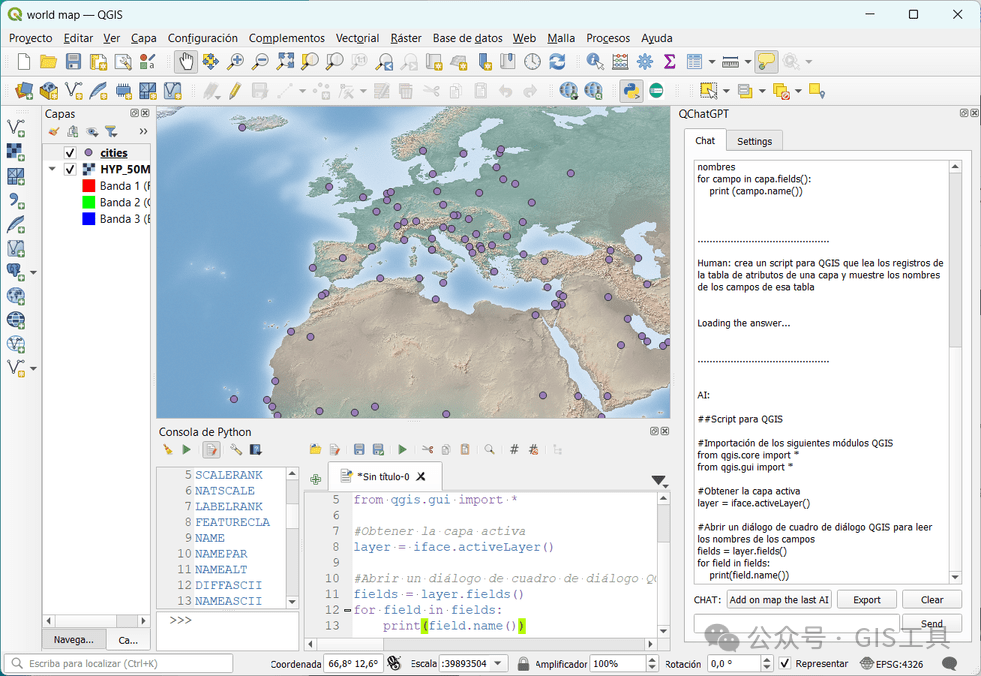This screenshot has height=676, width=981.
Task: Open Data Source Manager icon
Action: coord(24,91)
